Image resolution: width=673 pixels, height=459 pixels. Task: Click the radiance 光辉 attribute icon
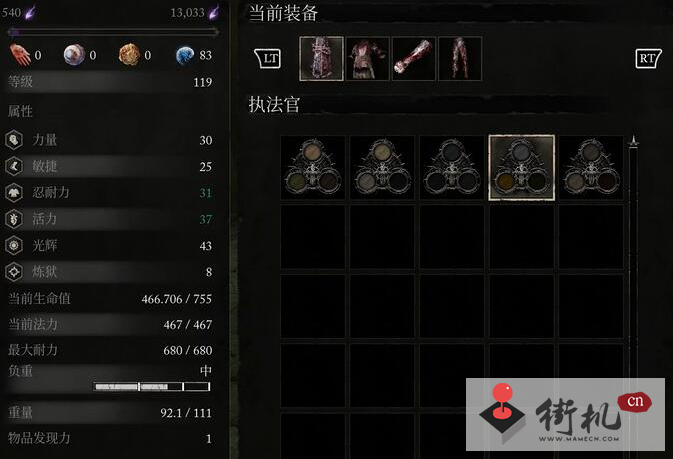tap(14, 245)
